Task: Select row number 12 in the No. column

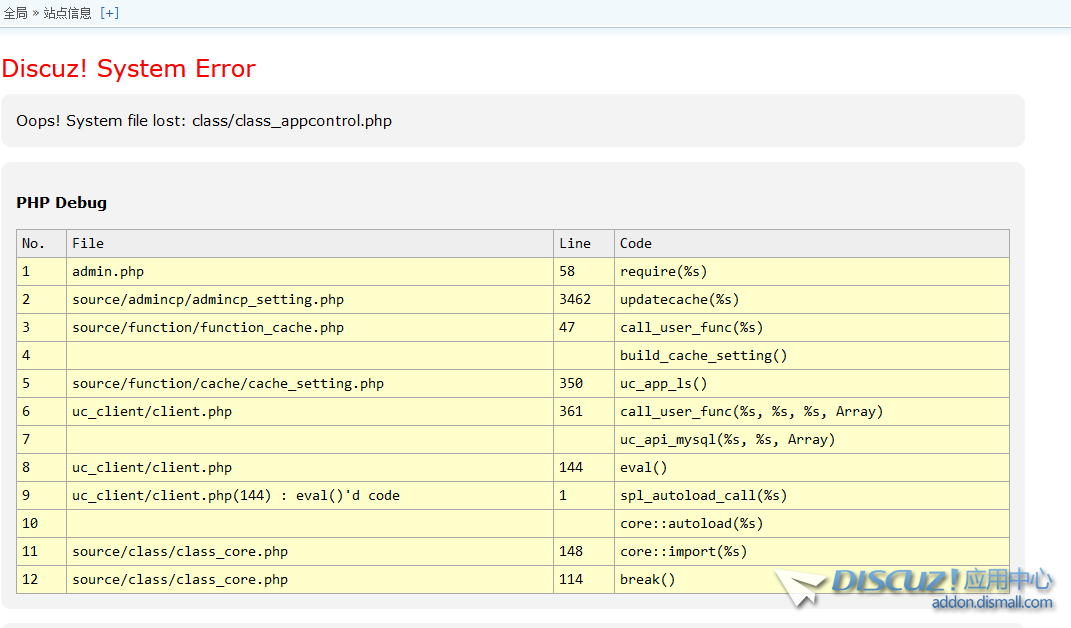Action: (42, 579)
